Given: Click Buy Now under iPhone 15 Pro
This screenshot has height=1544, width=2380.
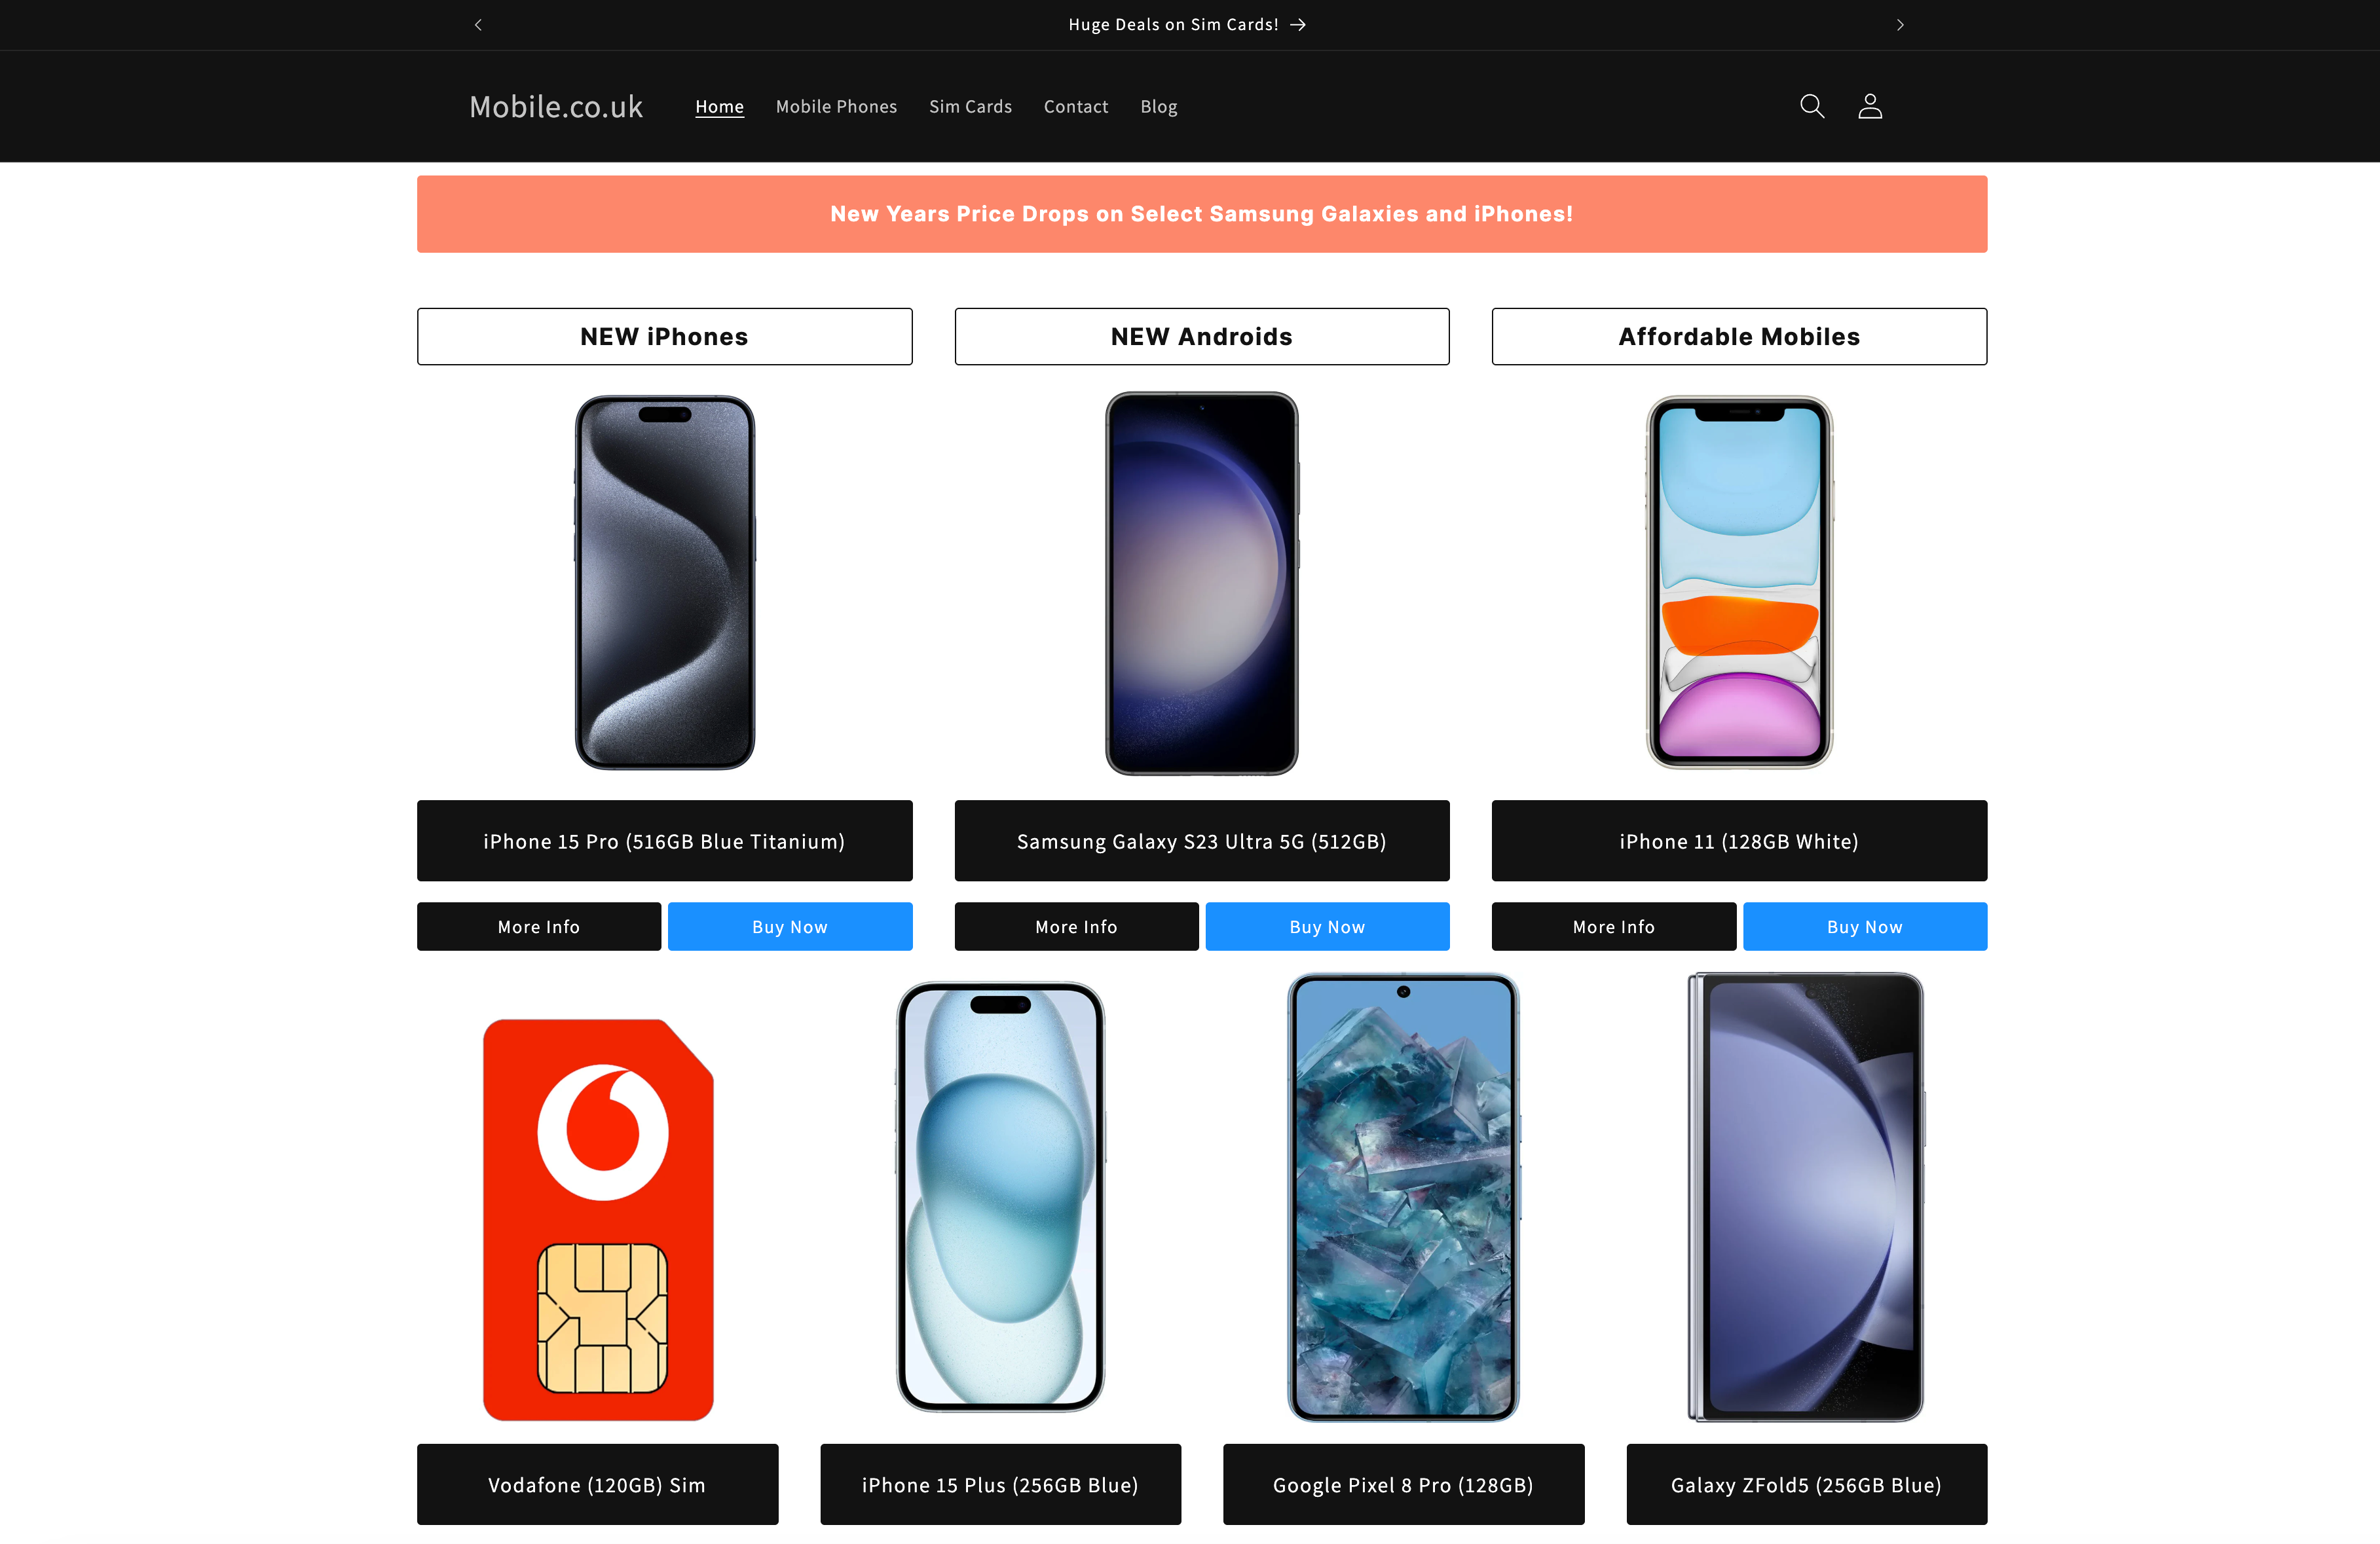Looking at the screenshot, I should coord(790,927).
